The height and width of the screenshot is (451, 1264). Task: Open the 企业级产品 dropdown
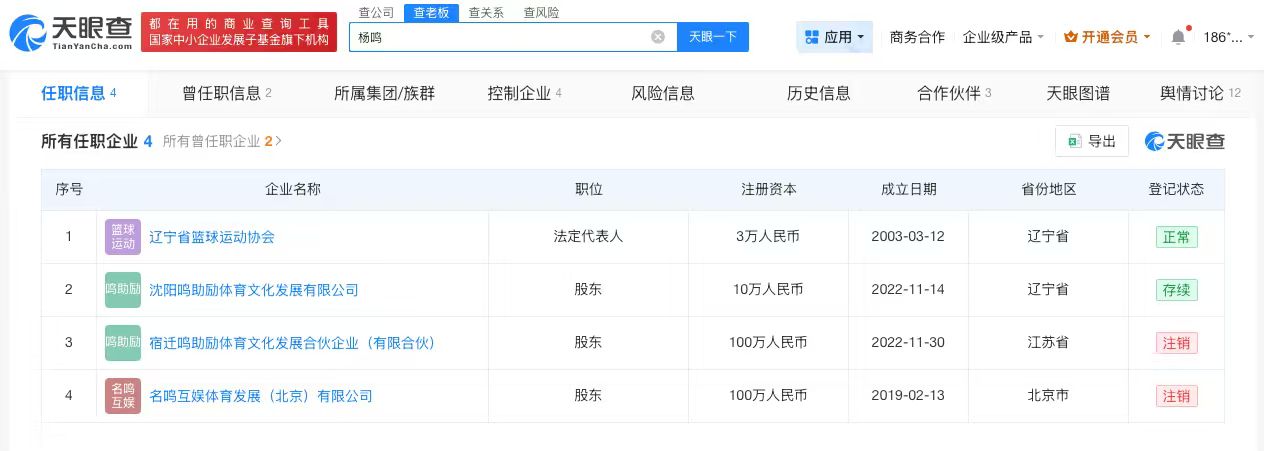coord(1002,37)
